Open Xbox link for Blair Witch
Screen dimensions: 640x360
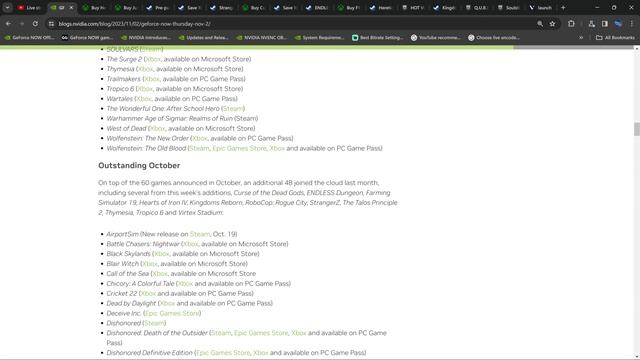(x=150, y=264)
